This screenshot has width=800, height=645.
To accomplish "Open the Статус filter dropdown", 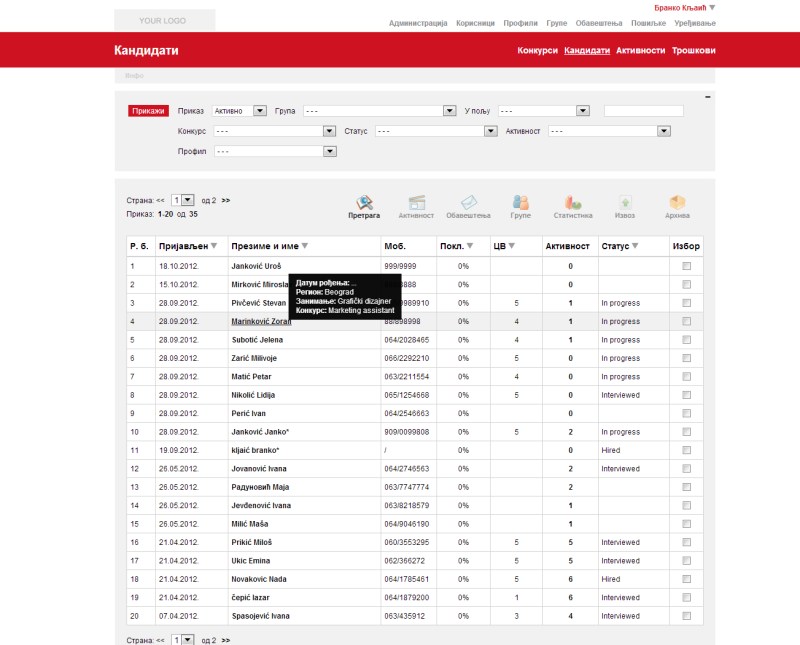I will click(490, 131).
